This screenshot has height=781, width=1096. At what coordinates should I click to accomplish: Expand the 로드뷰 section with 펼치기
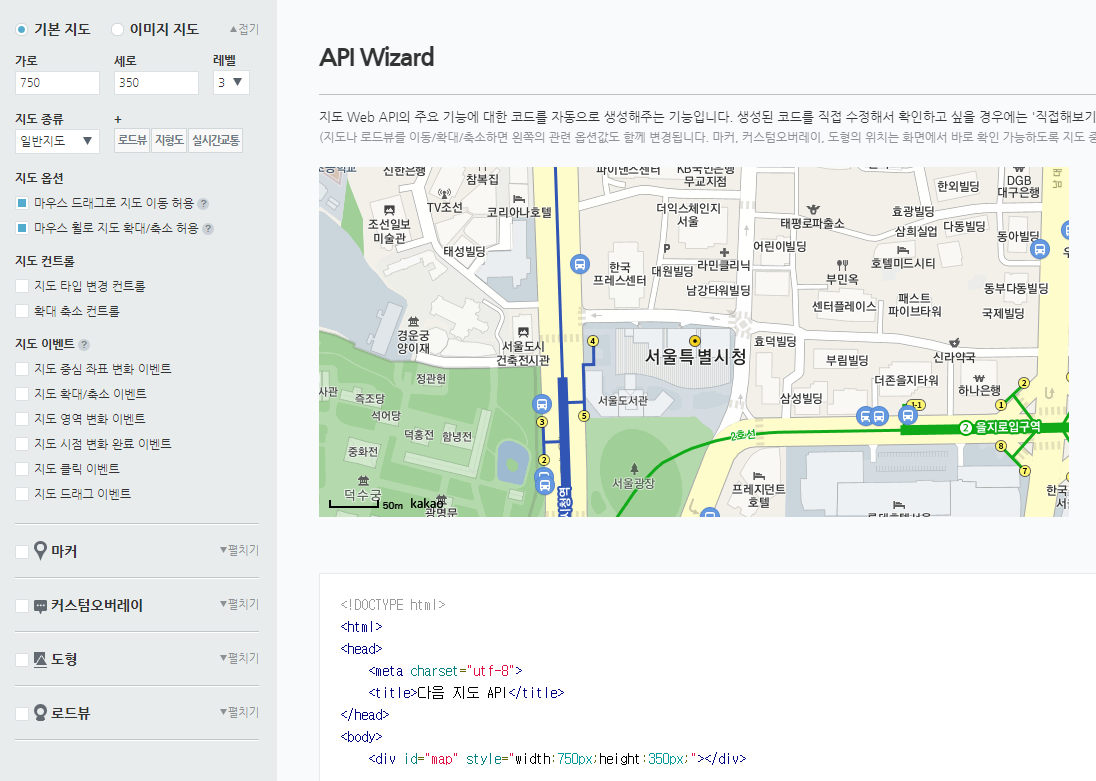239,712
